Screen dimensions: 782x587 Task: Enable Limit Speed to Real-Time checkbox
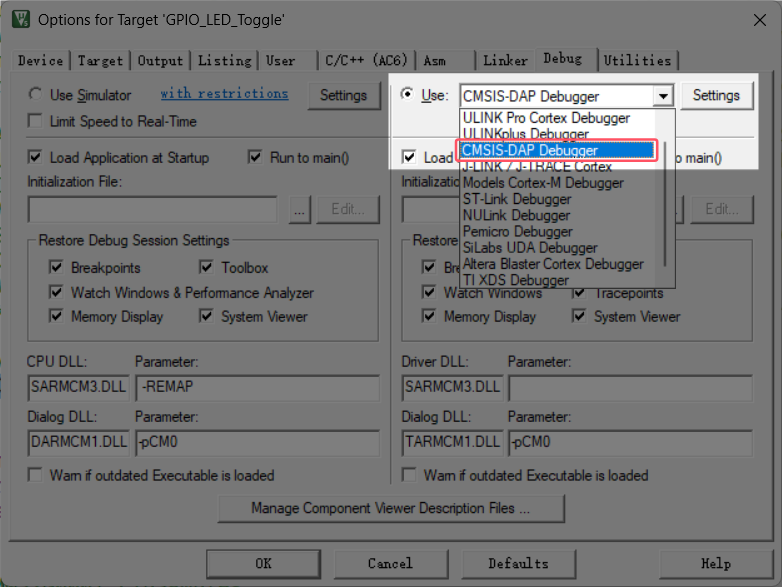point(36,121)
